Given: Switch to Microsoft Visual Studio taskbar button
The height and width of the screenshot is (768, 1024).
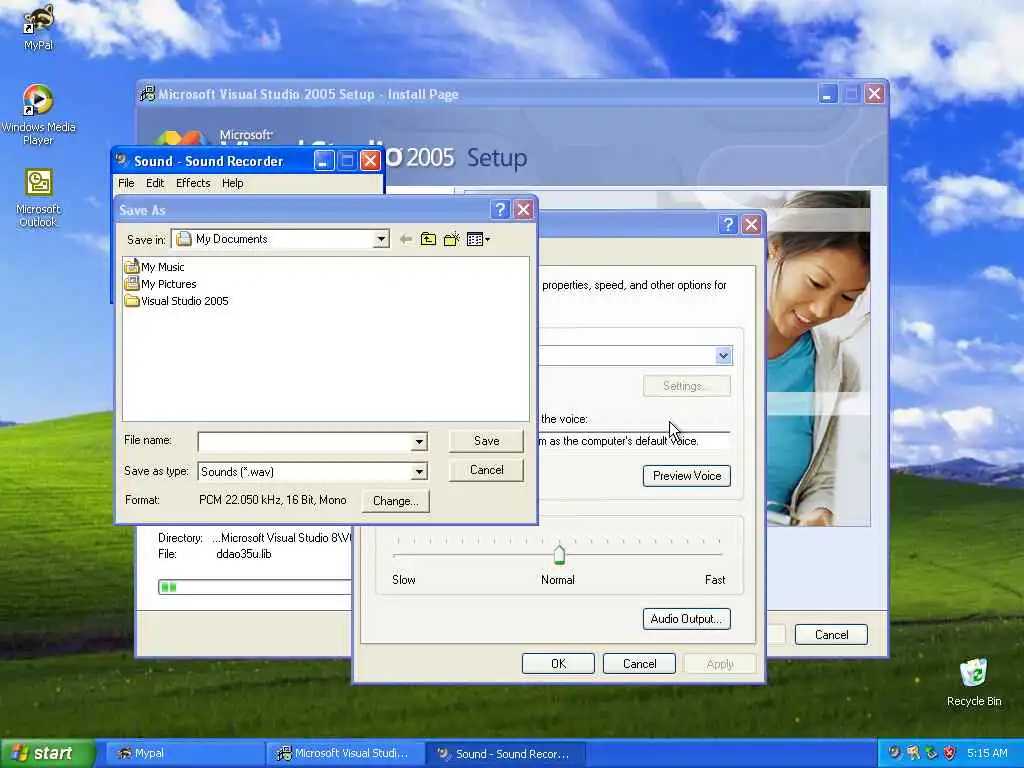Looking at the screenshot, I should [345, 754].
